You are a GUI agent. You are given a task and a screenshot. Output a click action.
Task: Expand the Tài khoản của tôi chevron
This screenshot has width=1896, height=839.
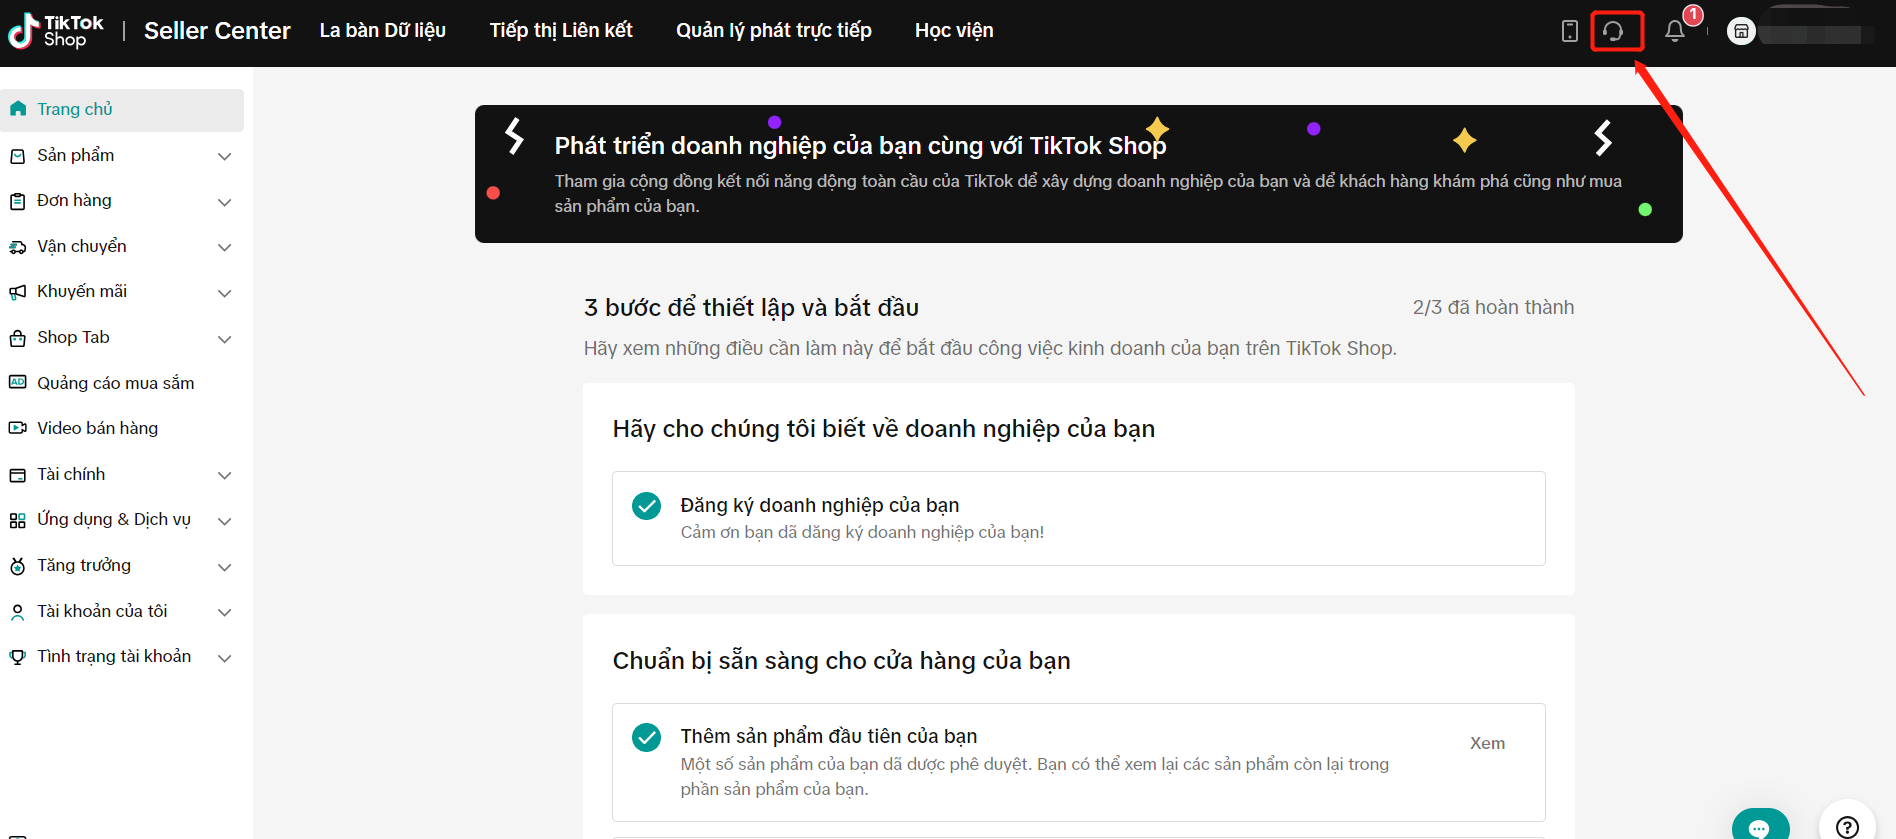pyautogui.click(x=225, y=612)
